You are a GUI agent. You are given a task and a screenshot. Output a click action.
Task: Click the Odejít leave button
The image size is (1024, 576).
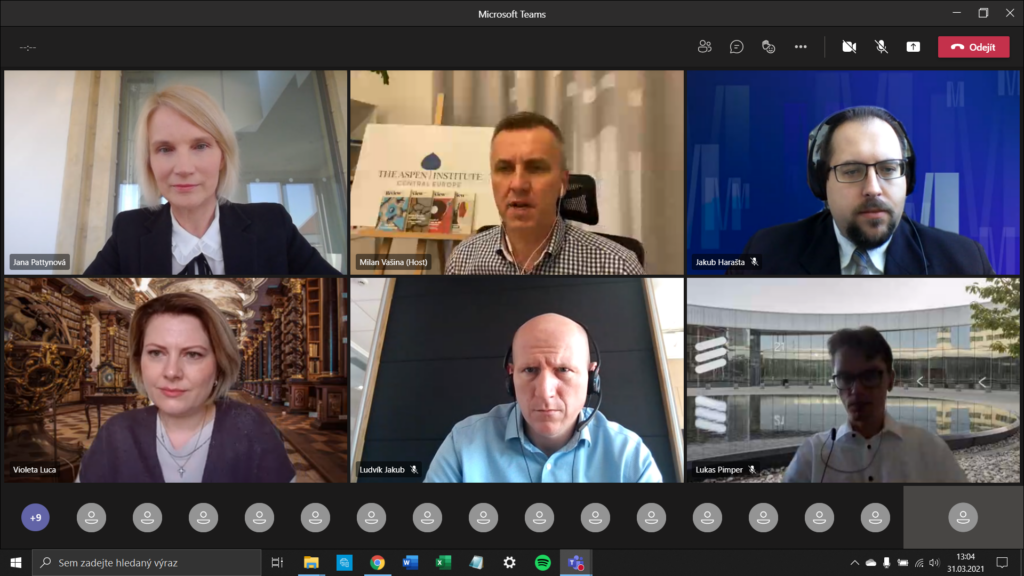[x=973, y=47]
